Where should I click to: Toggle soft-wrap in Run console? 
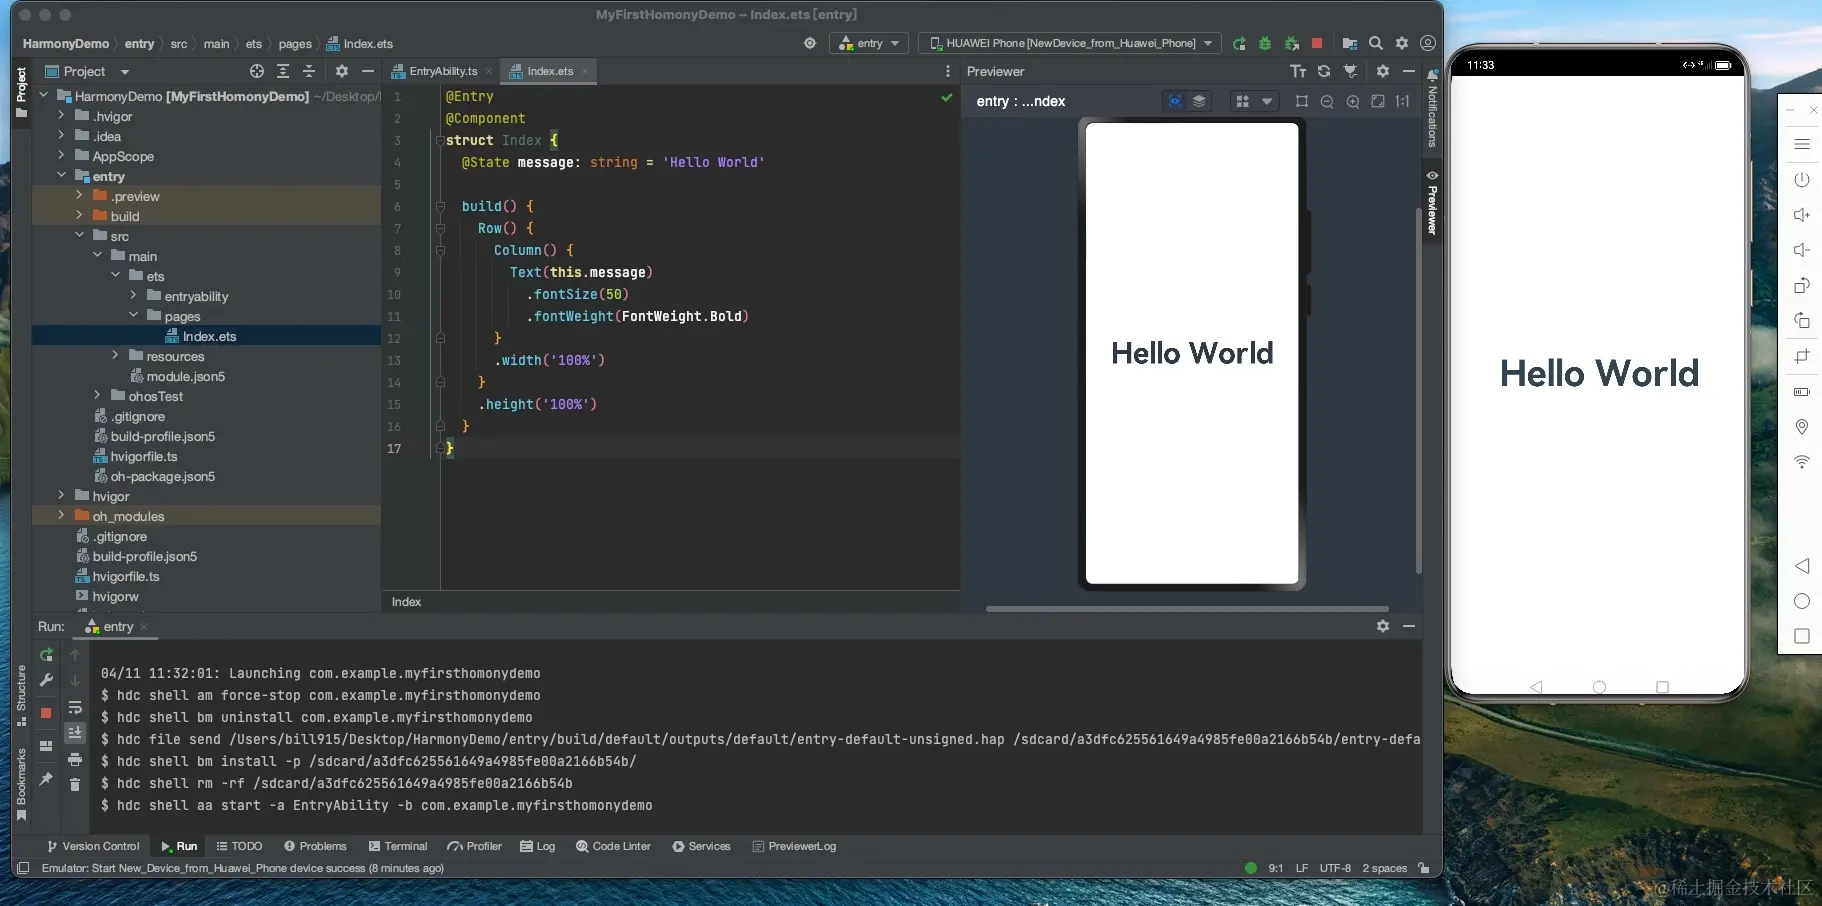click(75, 707)
